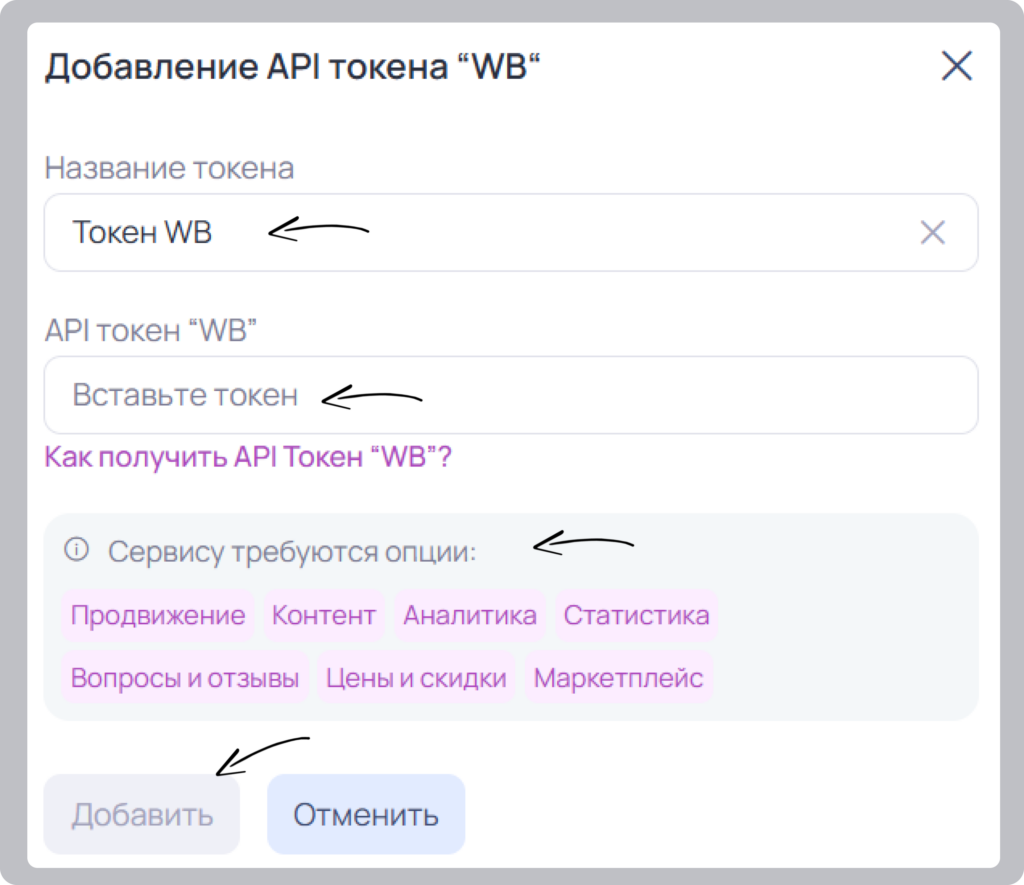The image size is (1024, 885).
Task: Click the 'Вставьте токен' input field
Action: pyautogui.click(x=511, y=395)
